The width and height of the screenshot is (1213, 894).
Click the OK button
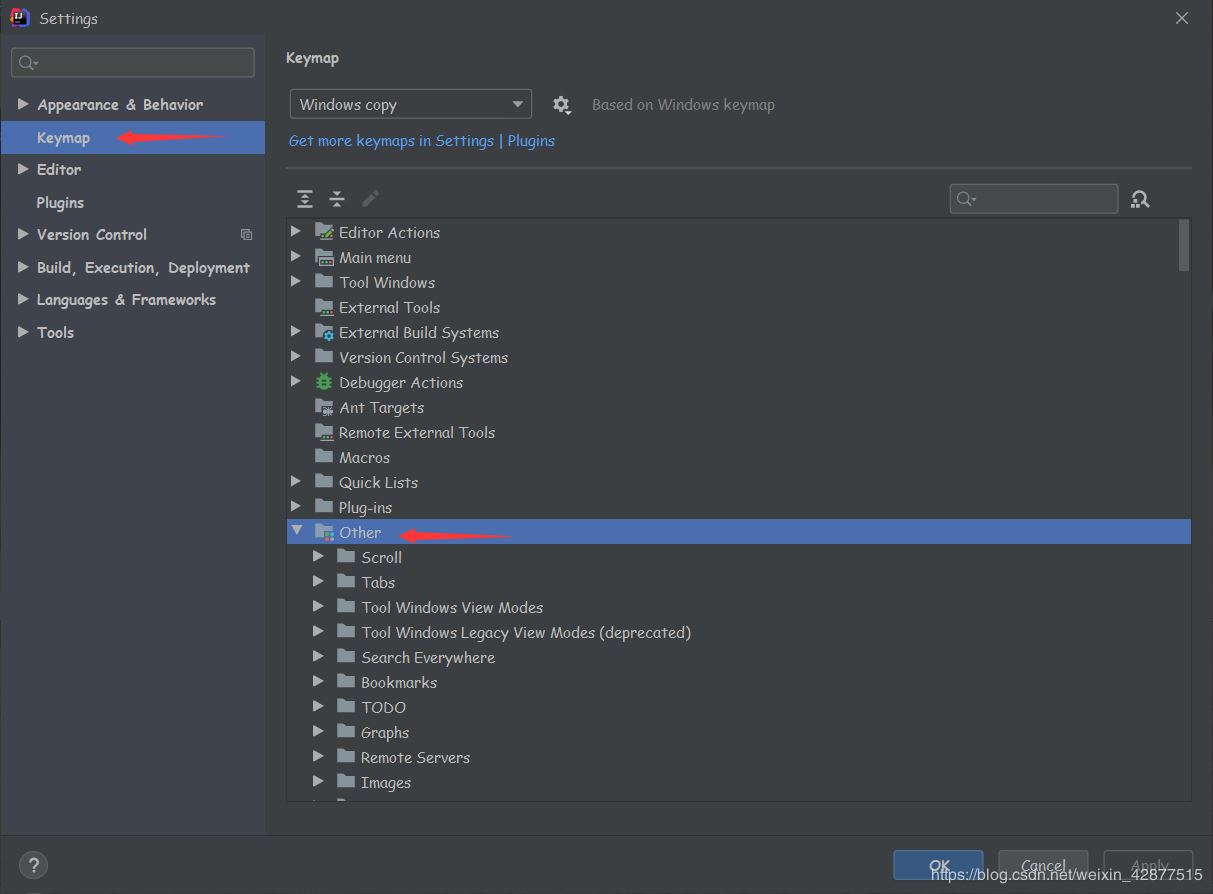click(938, 866)
